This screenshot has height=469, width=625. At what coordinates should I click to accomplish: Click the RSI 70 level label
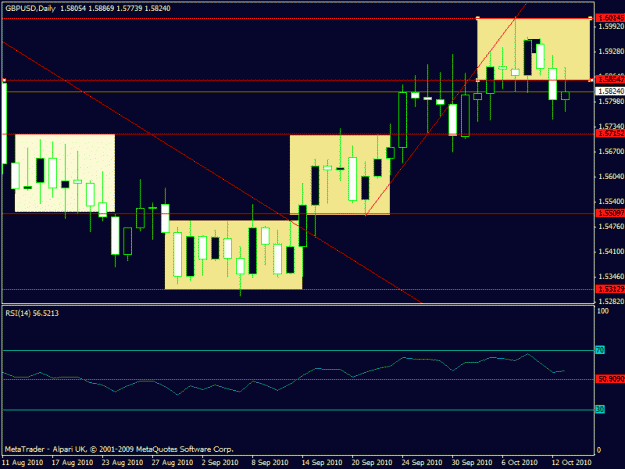click(x=600, y=350)
